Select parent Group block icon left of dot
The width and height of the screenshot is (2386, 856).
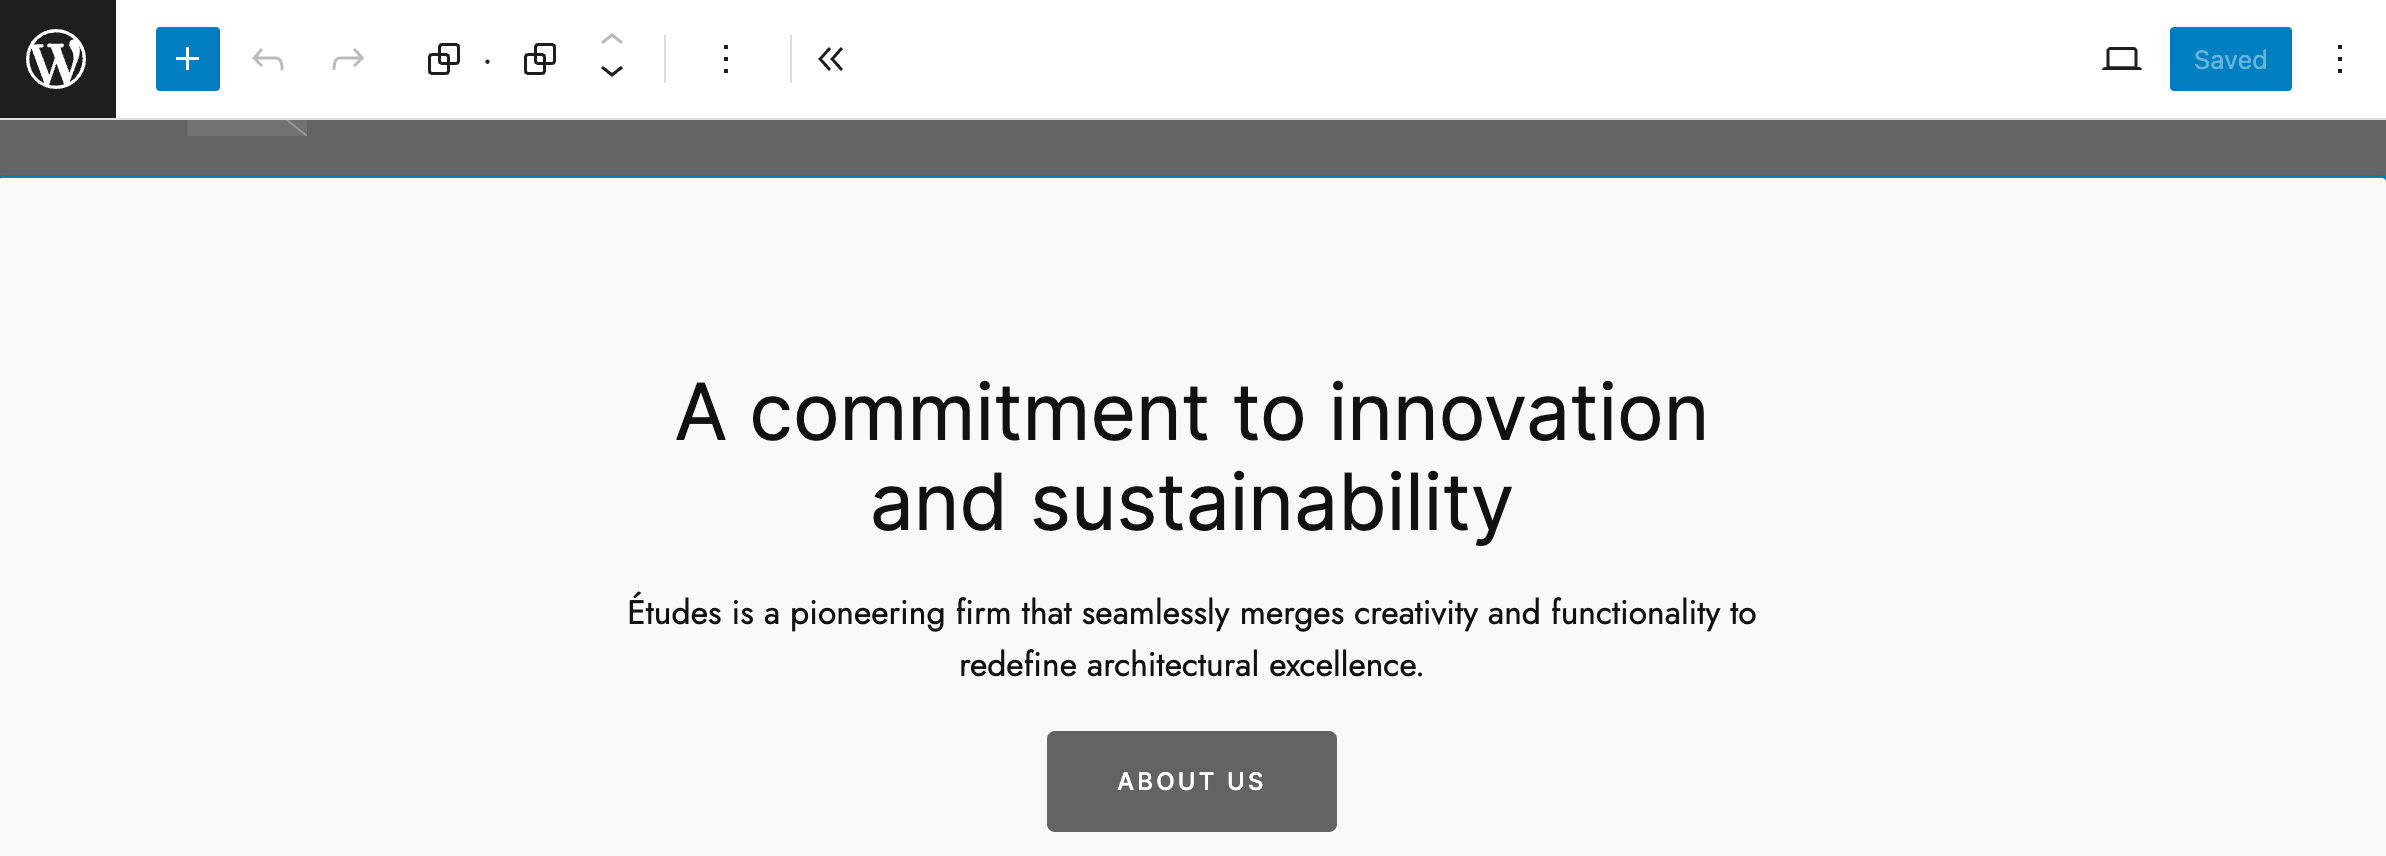coord(443,60)
